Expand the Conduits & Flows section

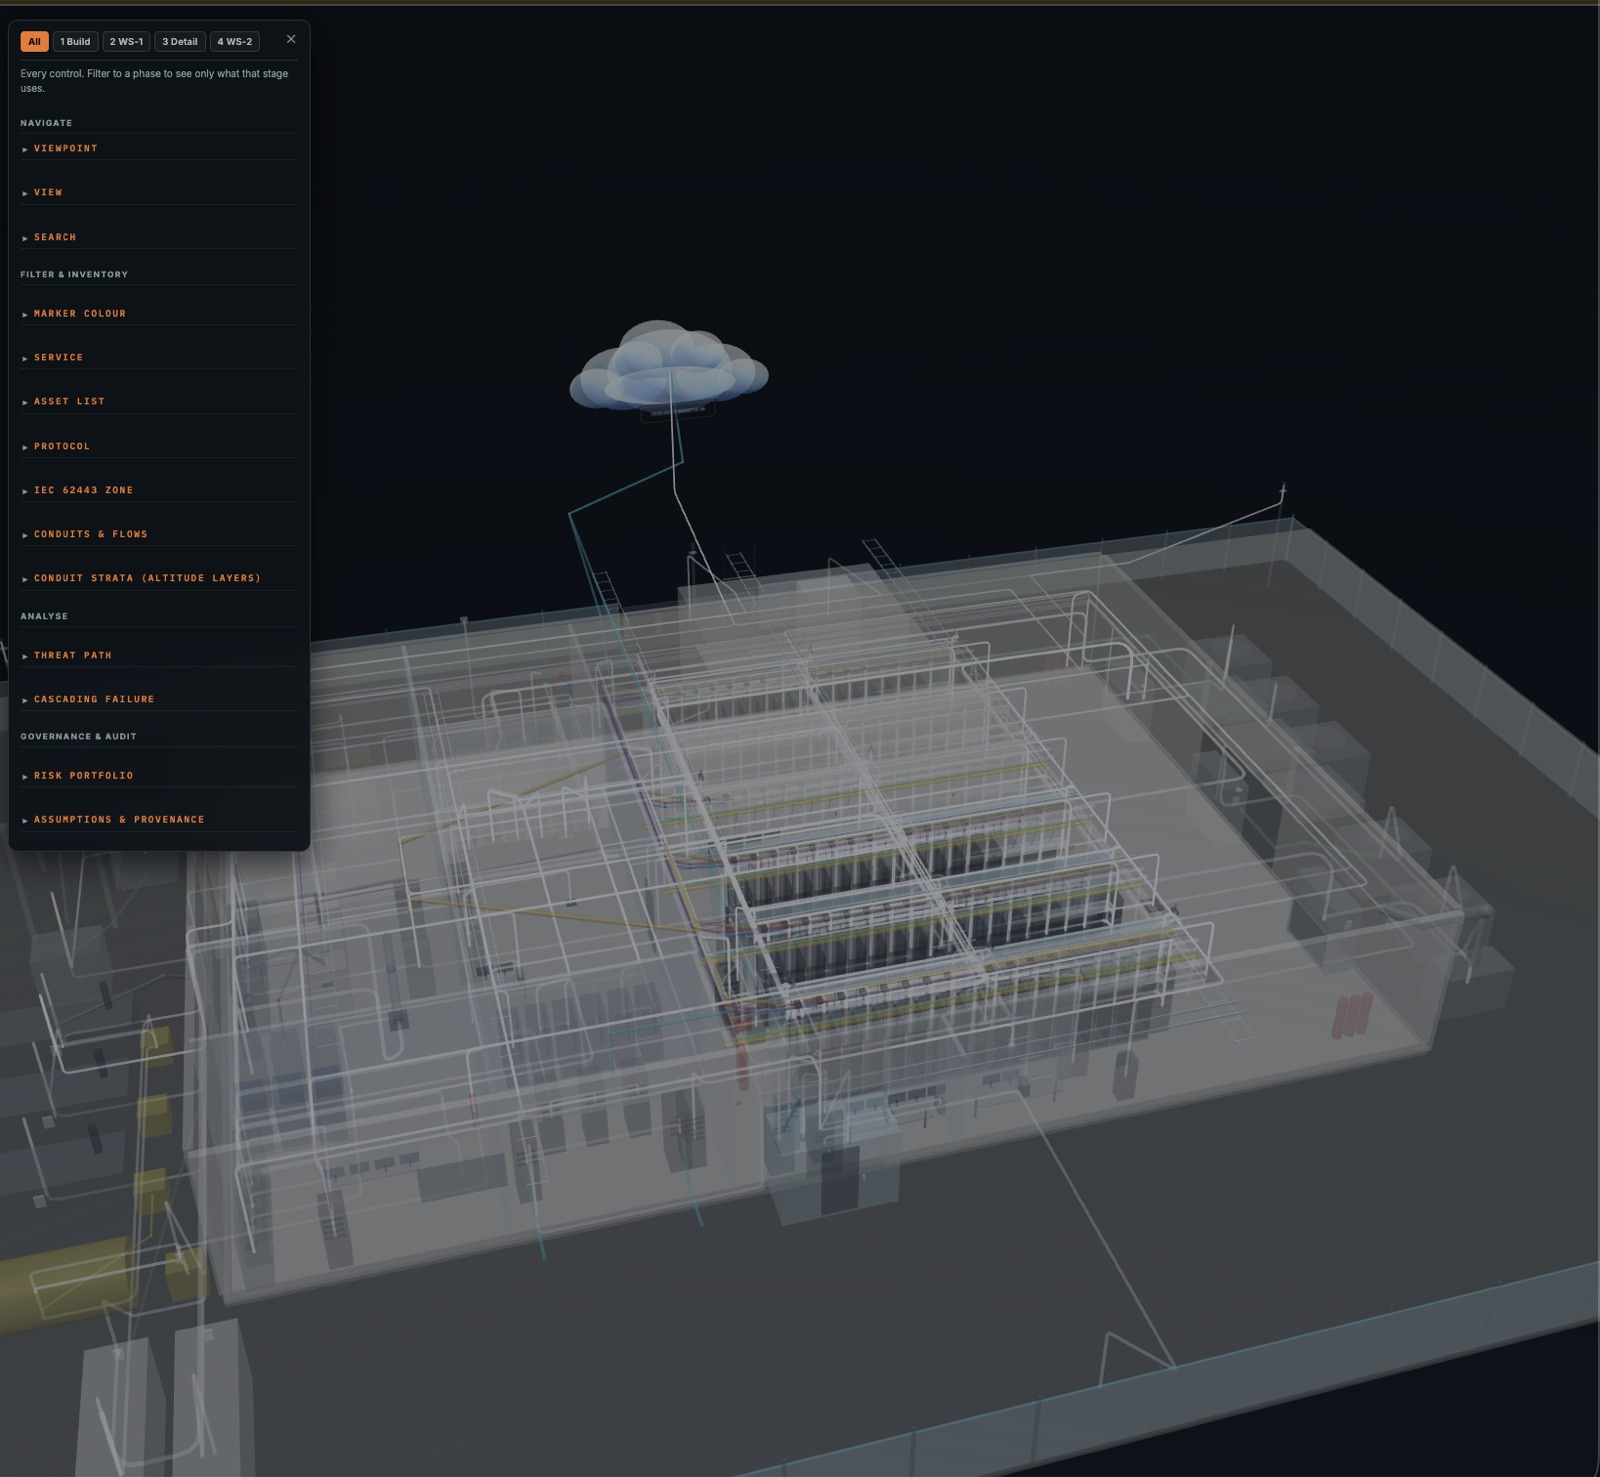click(x=159, y=534)
